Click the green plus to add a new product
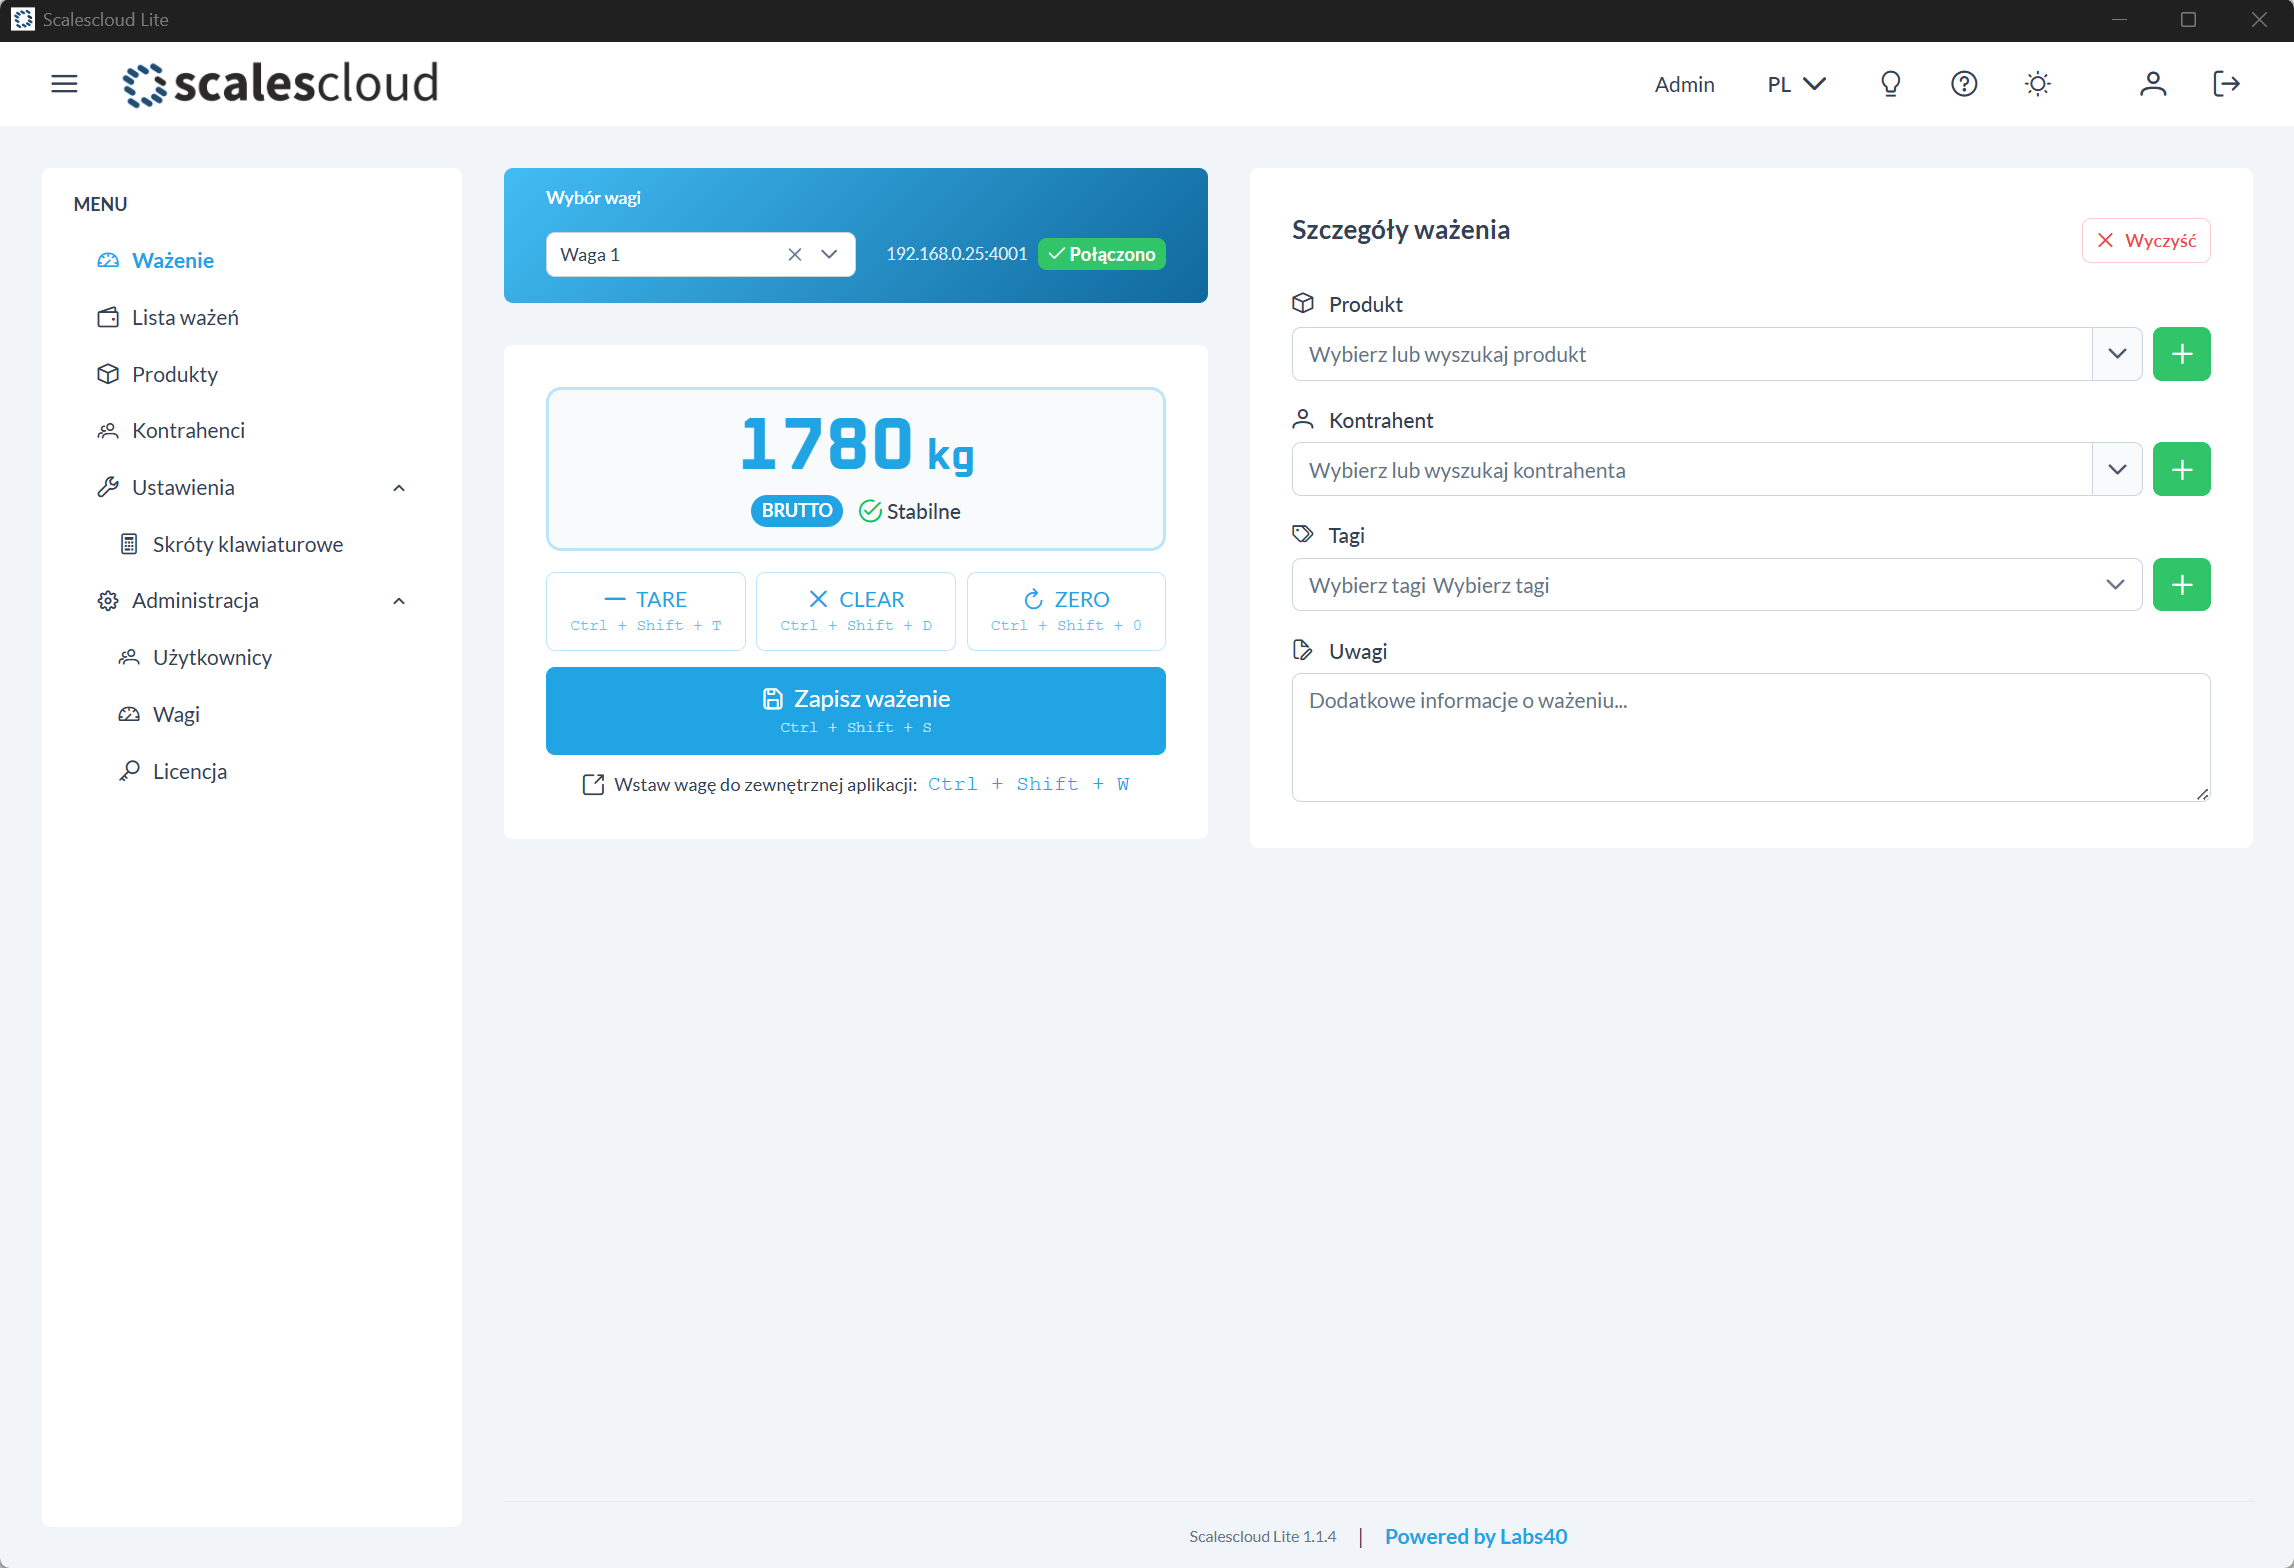 coord(2182,353)
